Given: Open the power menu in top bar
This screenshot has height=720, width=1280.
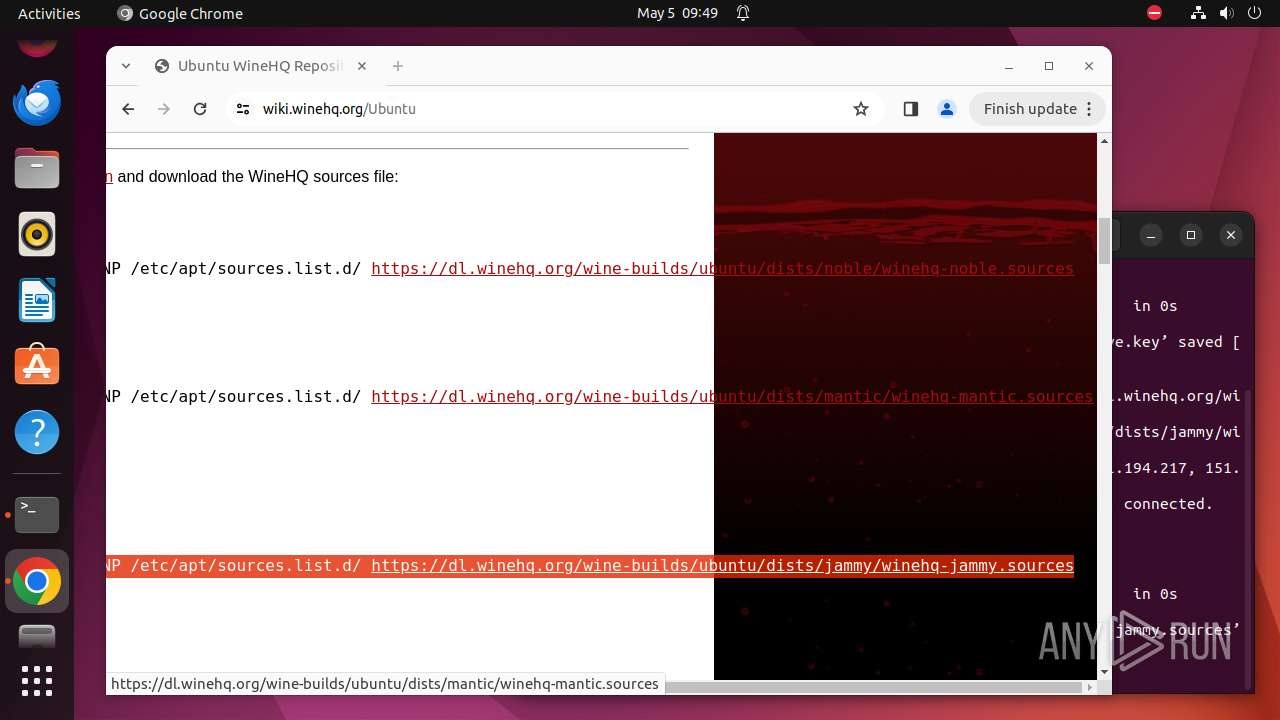Looking at the screenshot, I should point(1254,13).
